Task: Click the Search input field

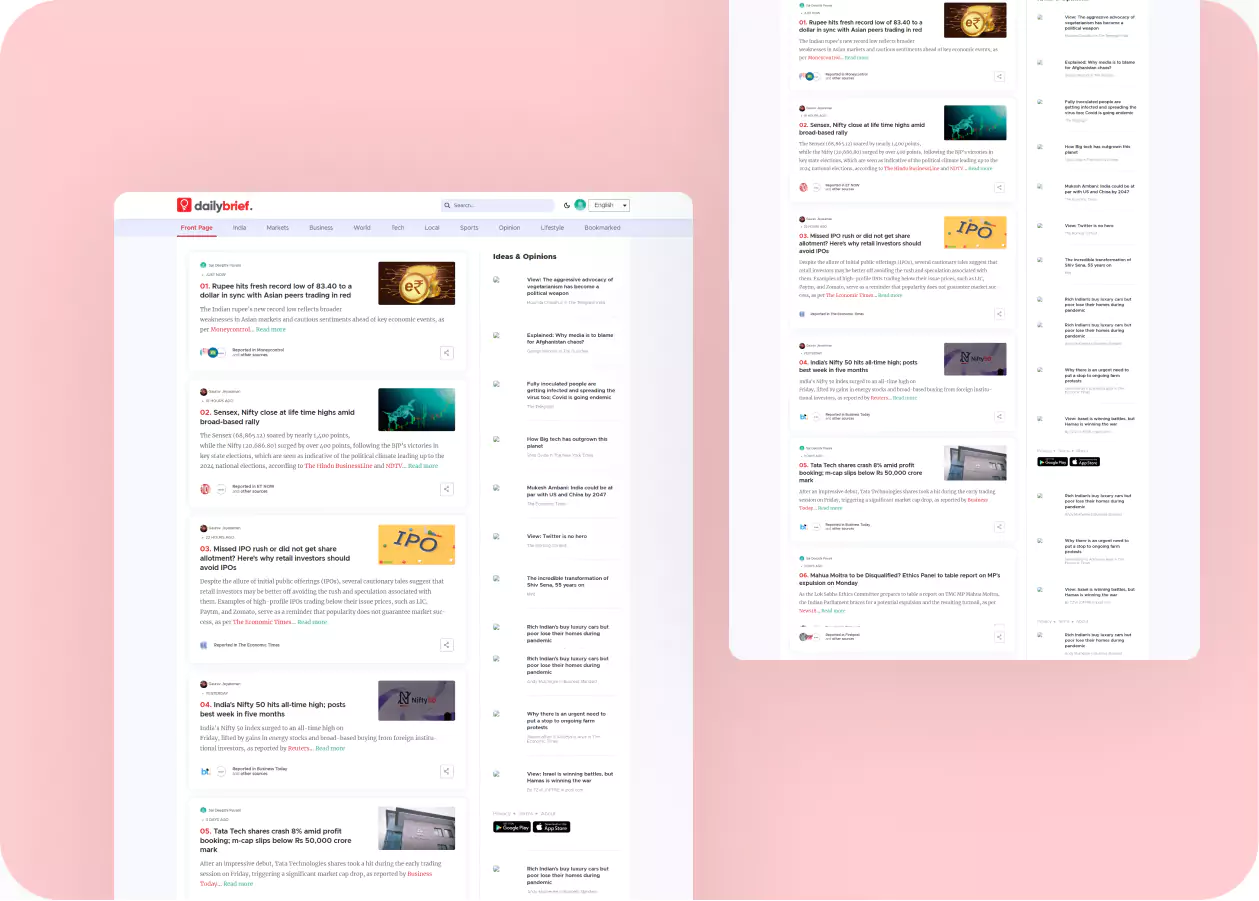Action: point(498,205)
